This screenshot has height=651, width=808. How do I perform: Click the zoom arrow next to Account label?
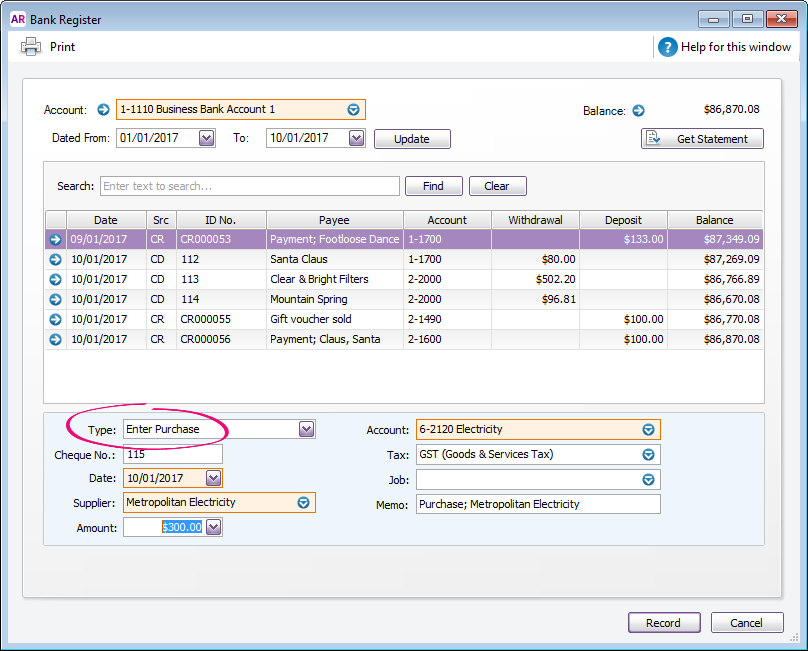click(x=102, y=110)
